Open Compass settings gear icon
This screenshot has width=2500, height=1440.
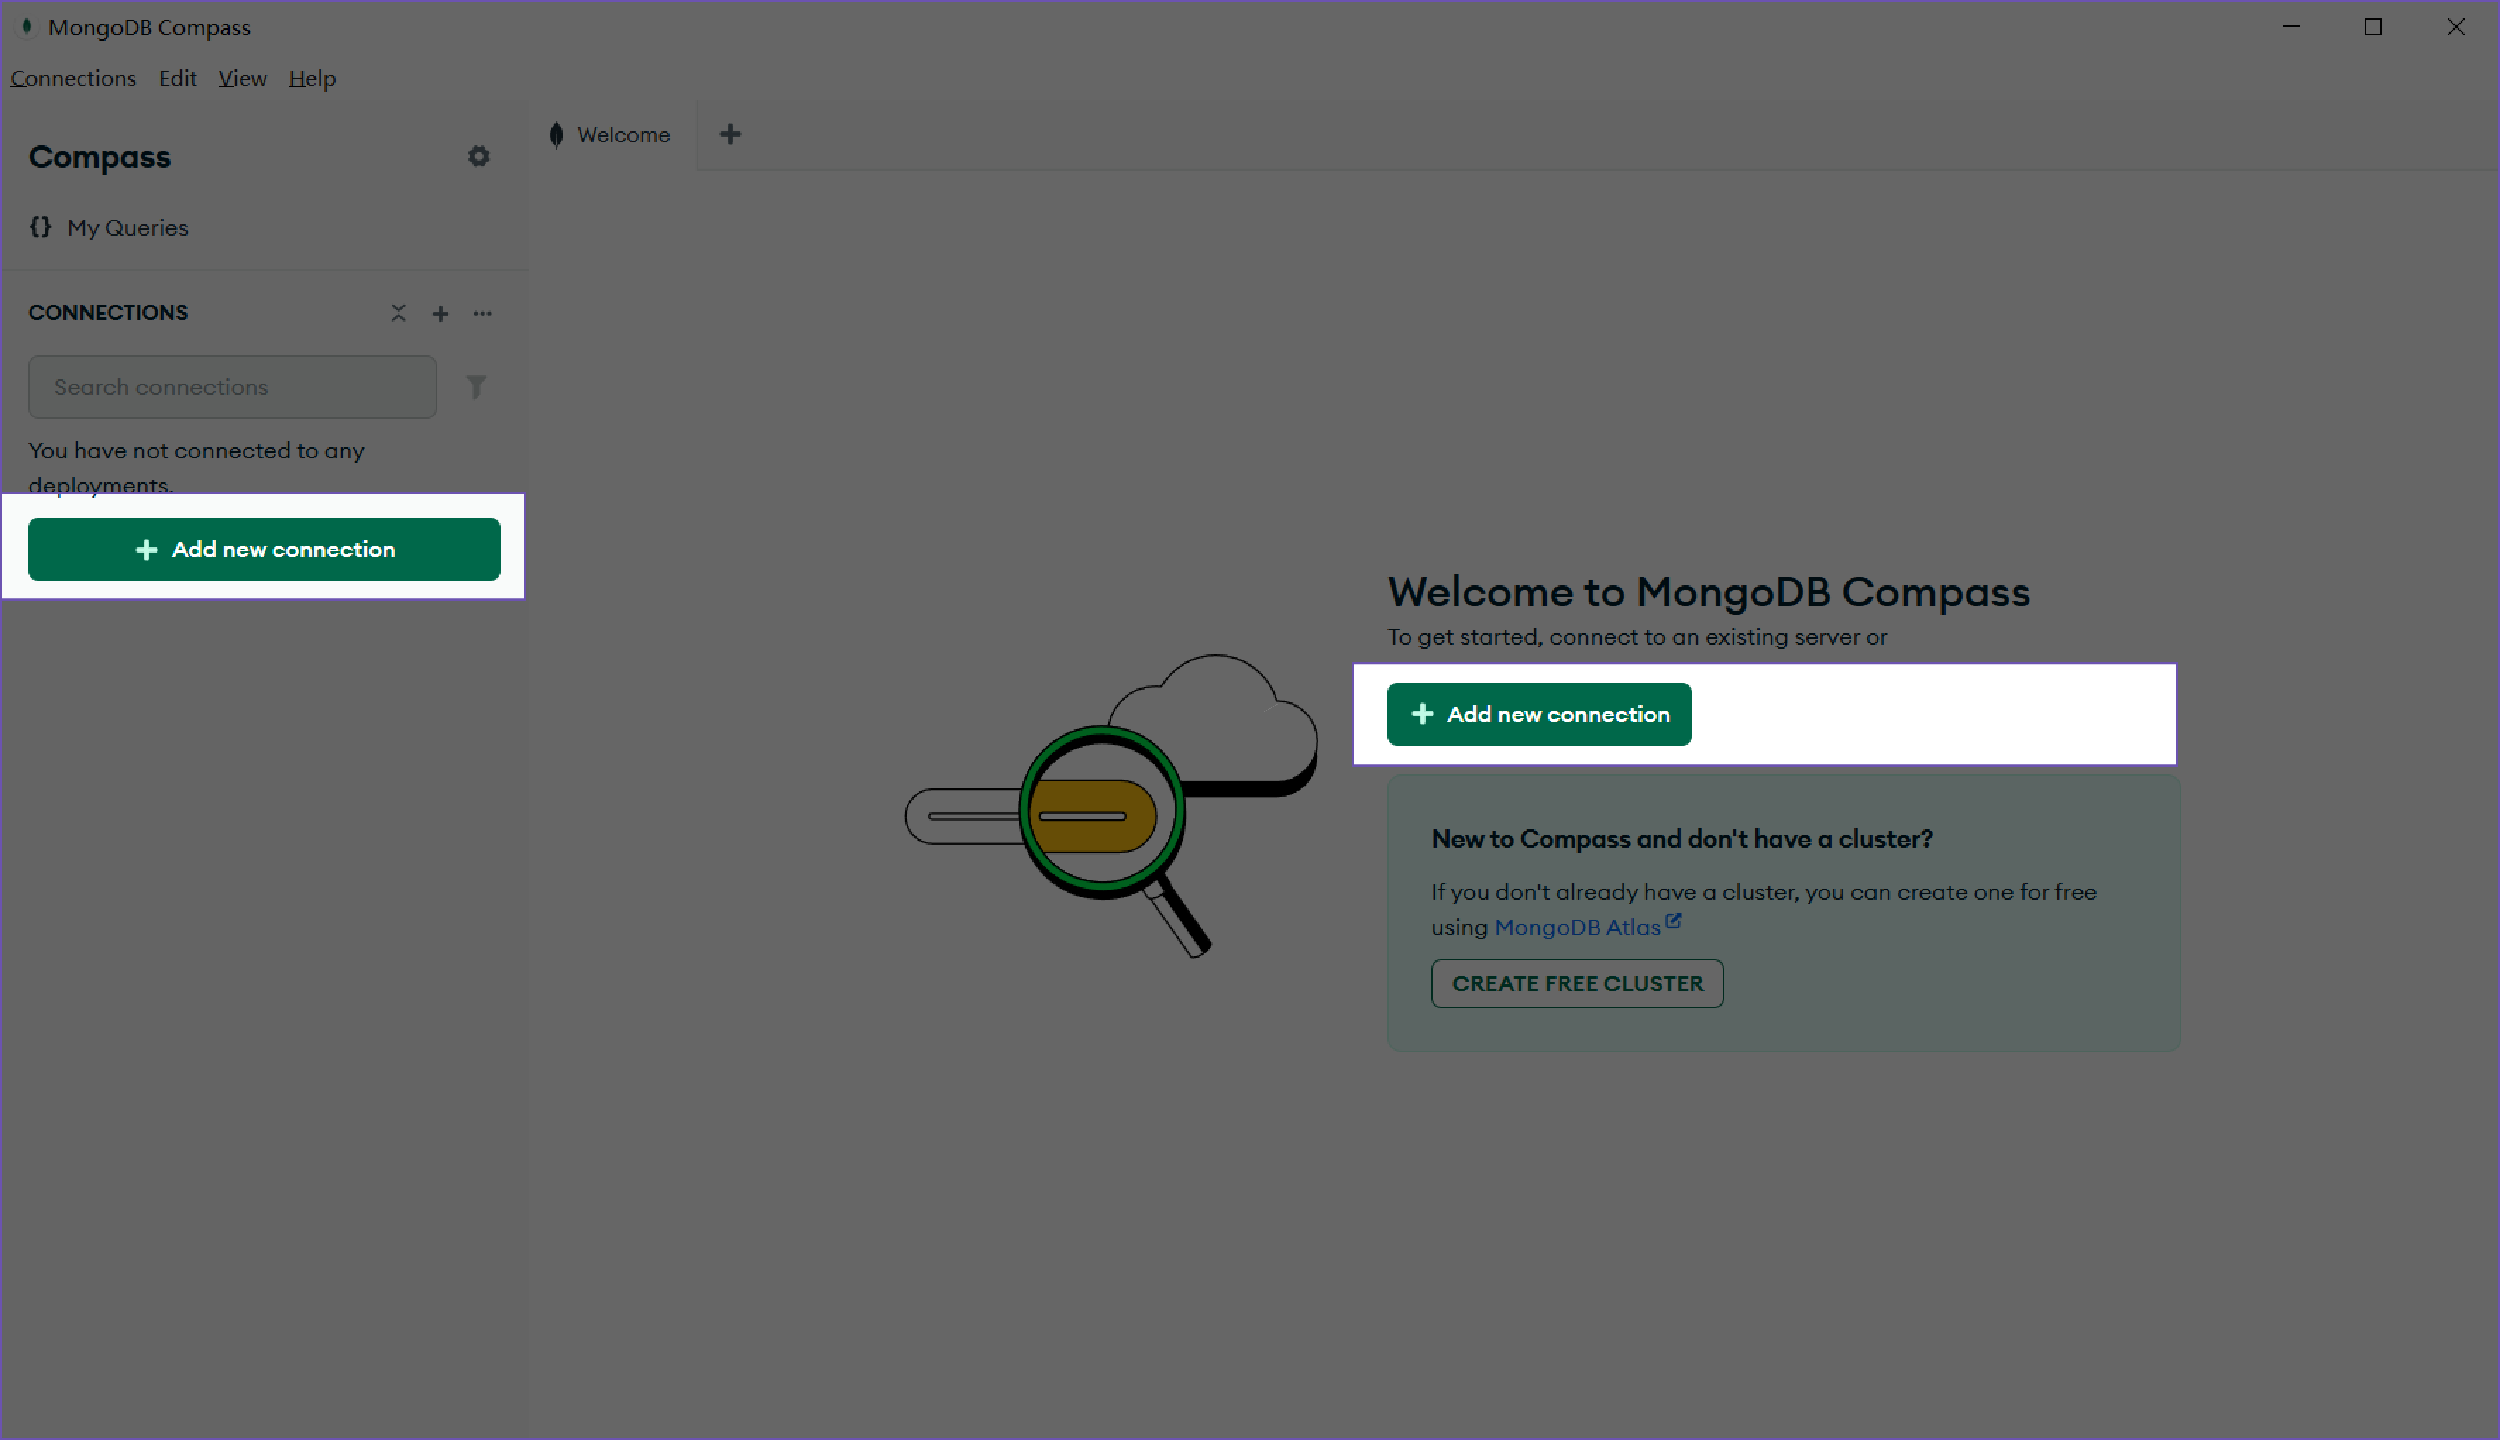tap(479, 156)
